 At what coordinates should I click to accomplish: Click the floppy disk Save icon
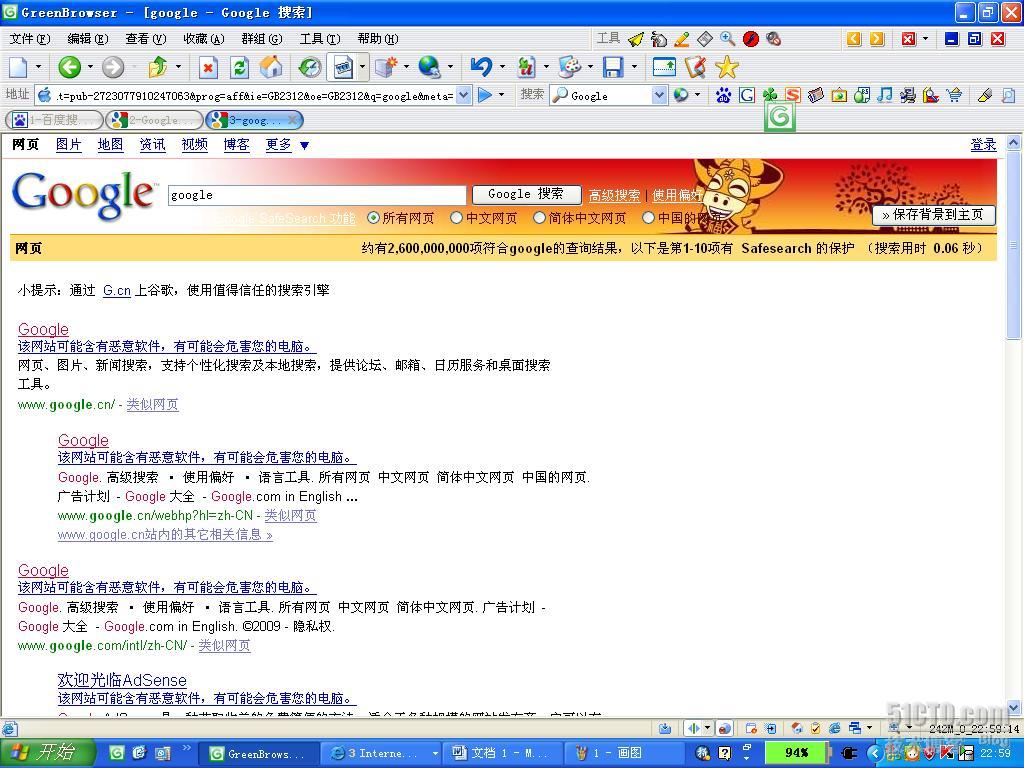(x=613, y=67)
